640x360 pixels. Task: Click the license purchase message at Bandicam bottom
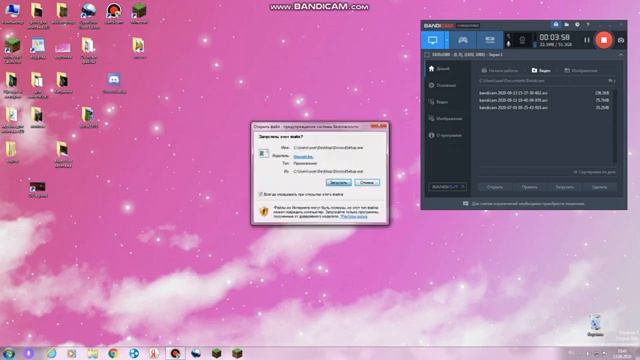pyautogui.click(x=524, y=203)
